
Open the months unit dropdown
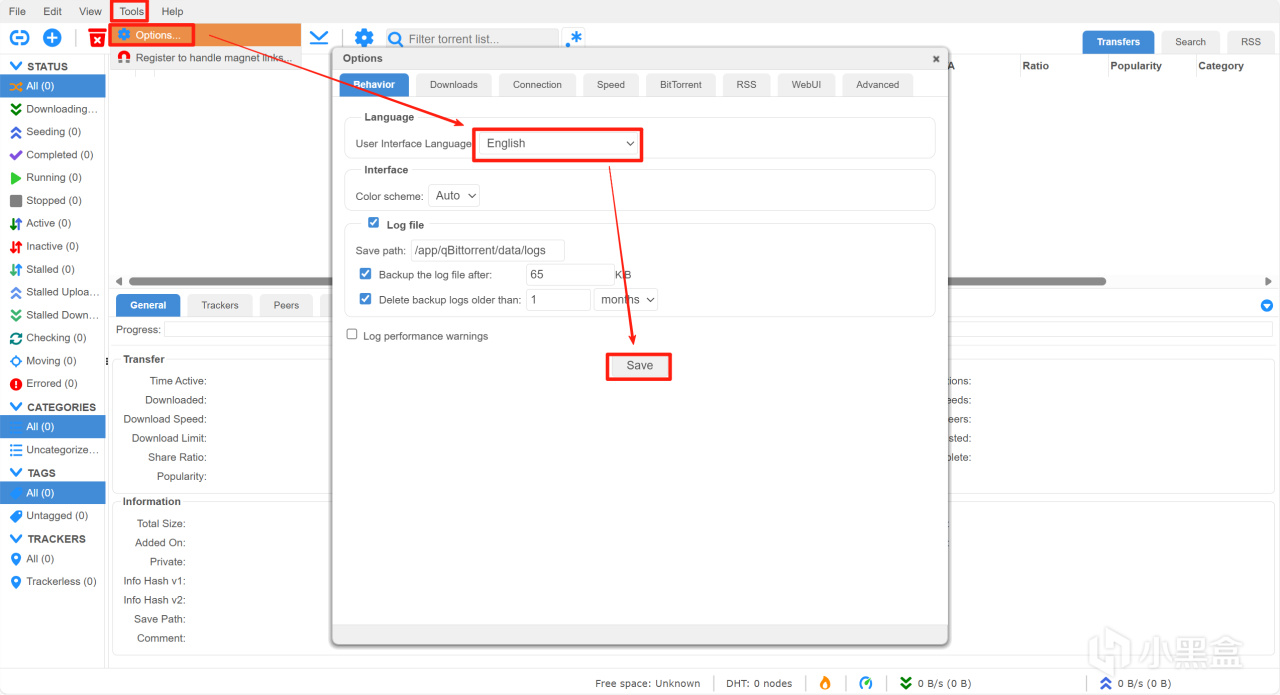[626, 299]
